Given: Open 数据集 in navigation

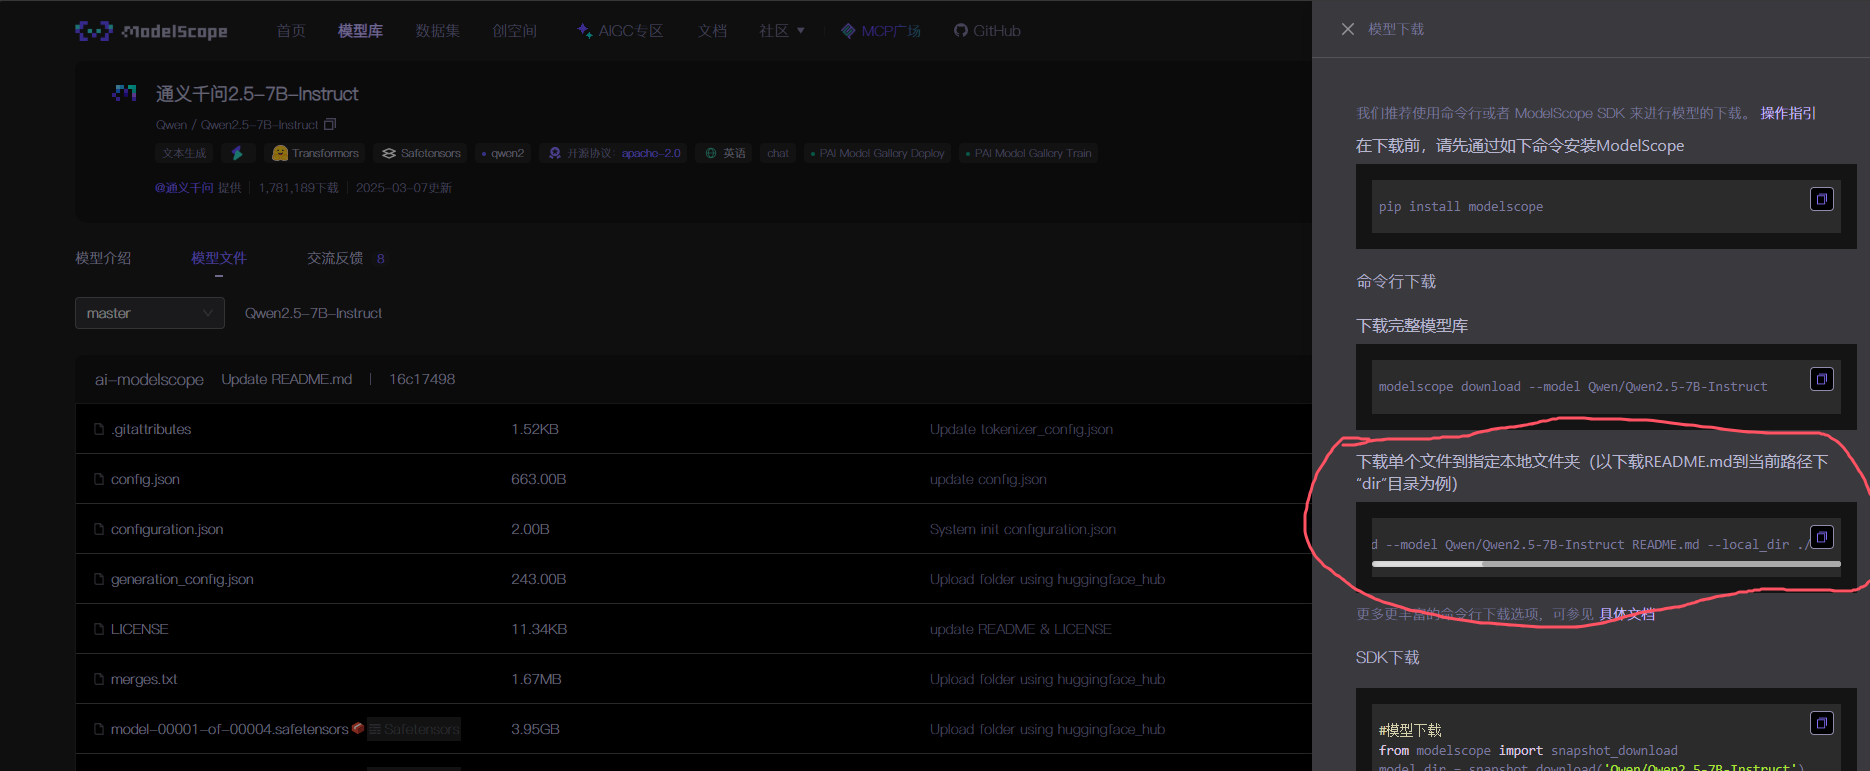Looking at the screenshot, I should [438, 31].
